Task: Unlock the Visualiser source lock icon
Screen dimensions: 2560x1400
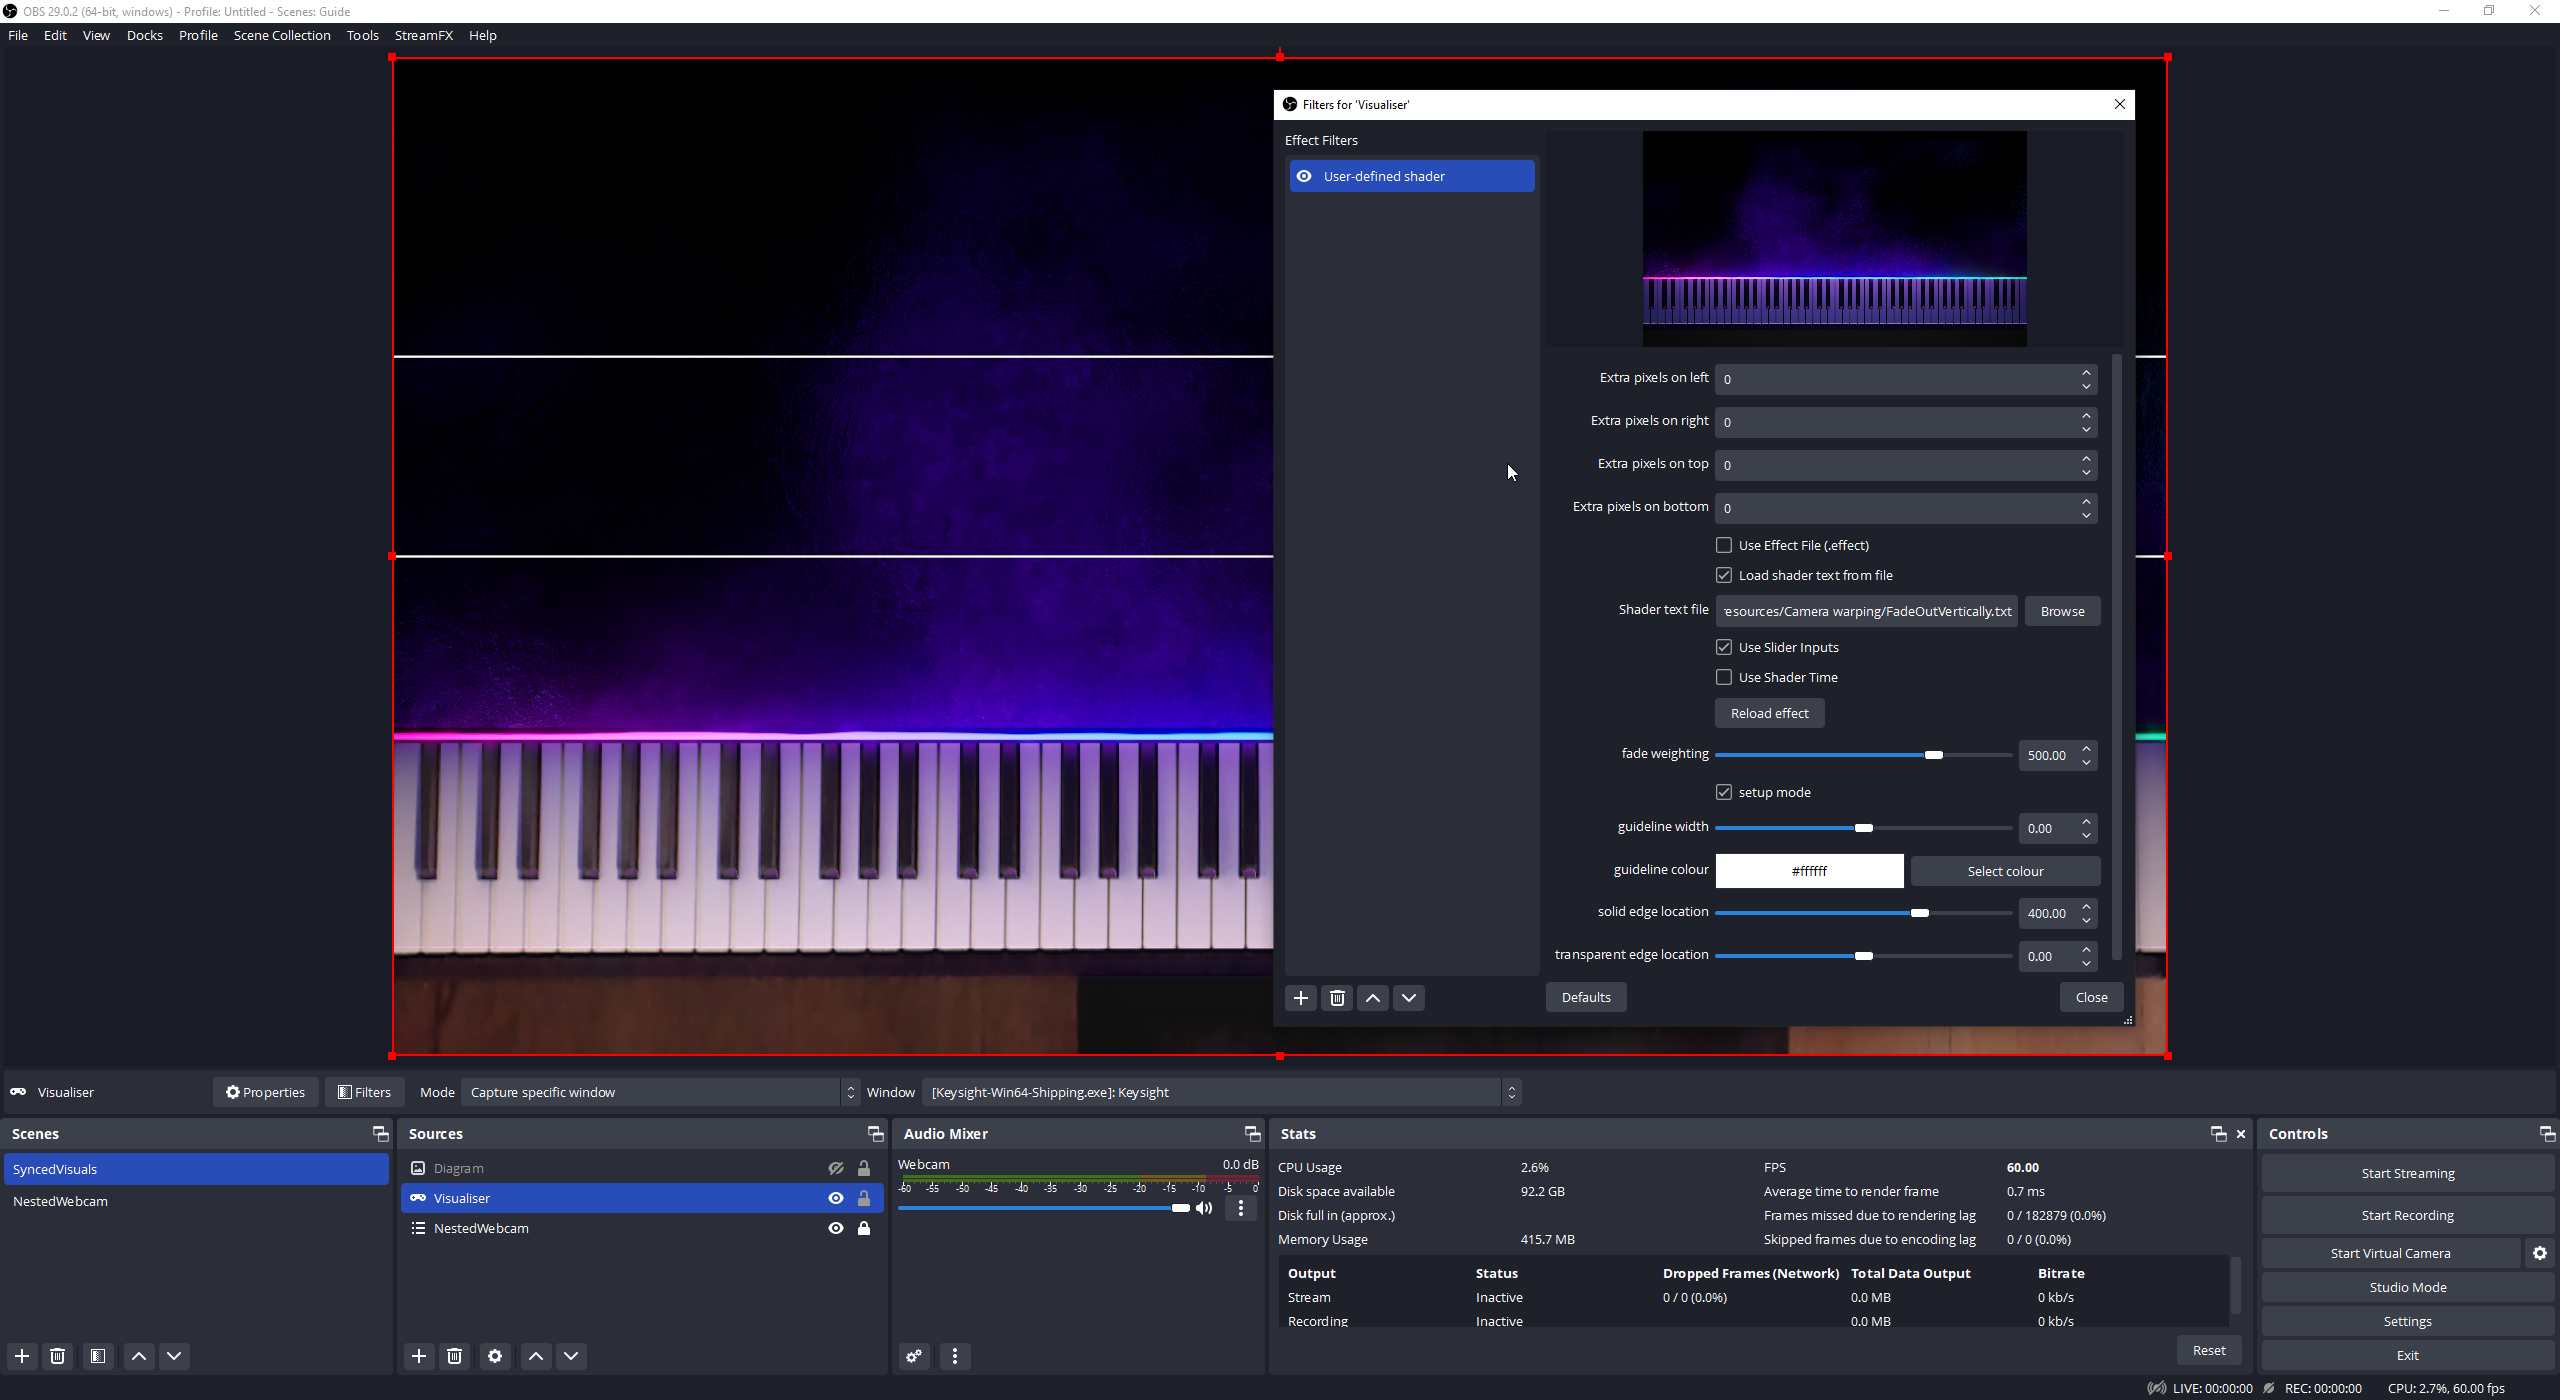Action: click(864, 1198)
